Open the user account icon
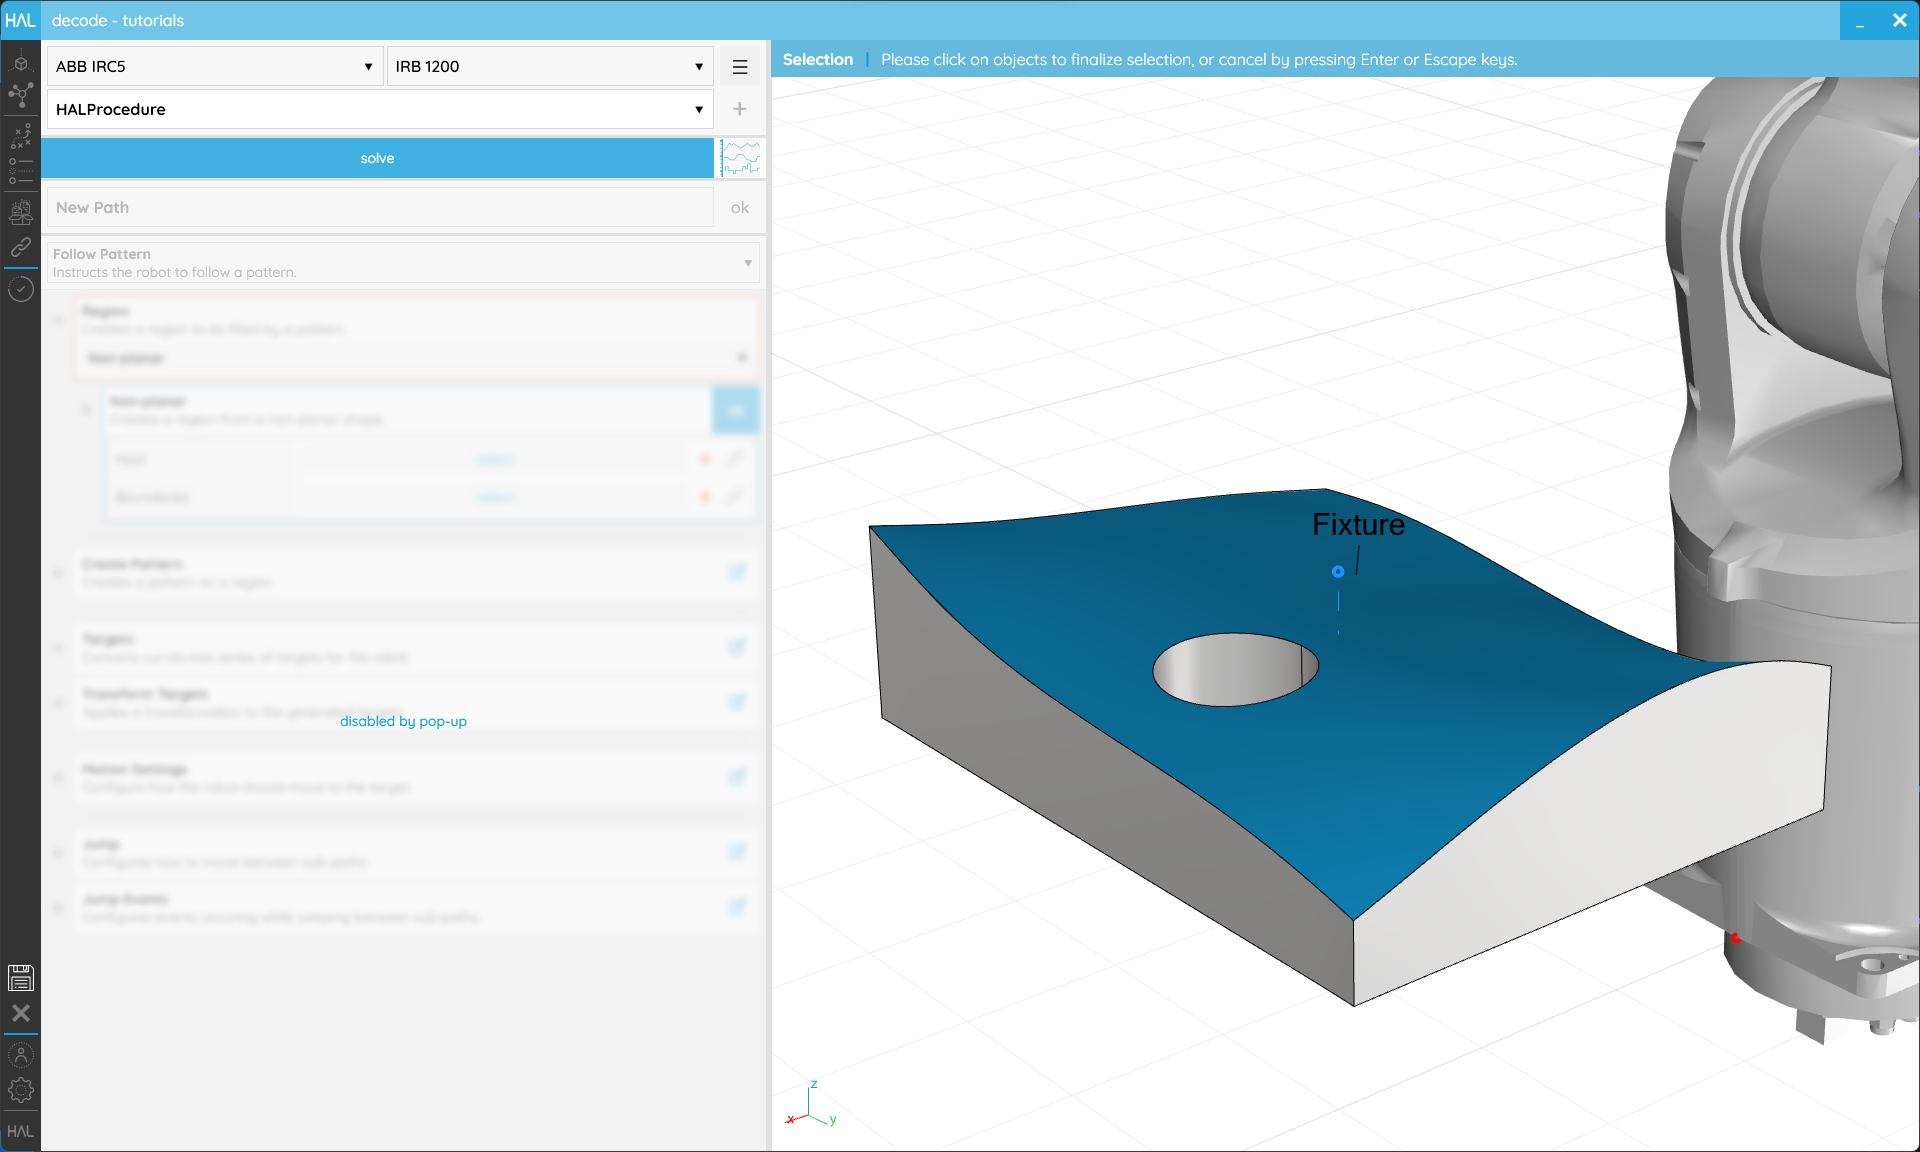The height and width of the screenshot is (1152, 1920). 20,1055
